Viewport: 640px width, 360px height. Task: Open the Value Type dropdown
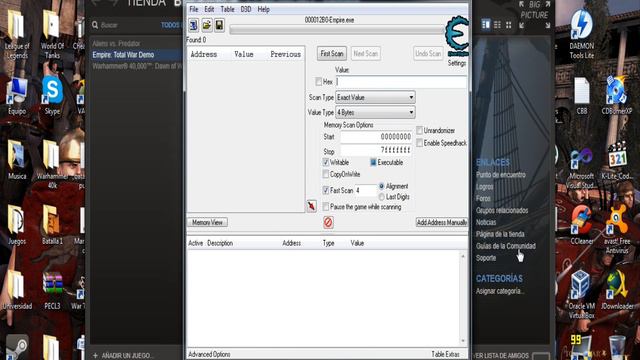(375, 112)
